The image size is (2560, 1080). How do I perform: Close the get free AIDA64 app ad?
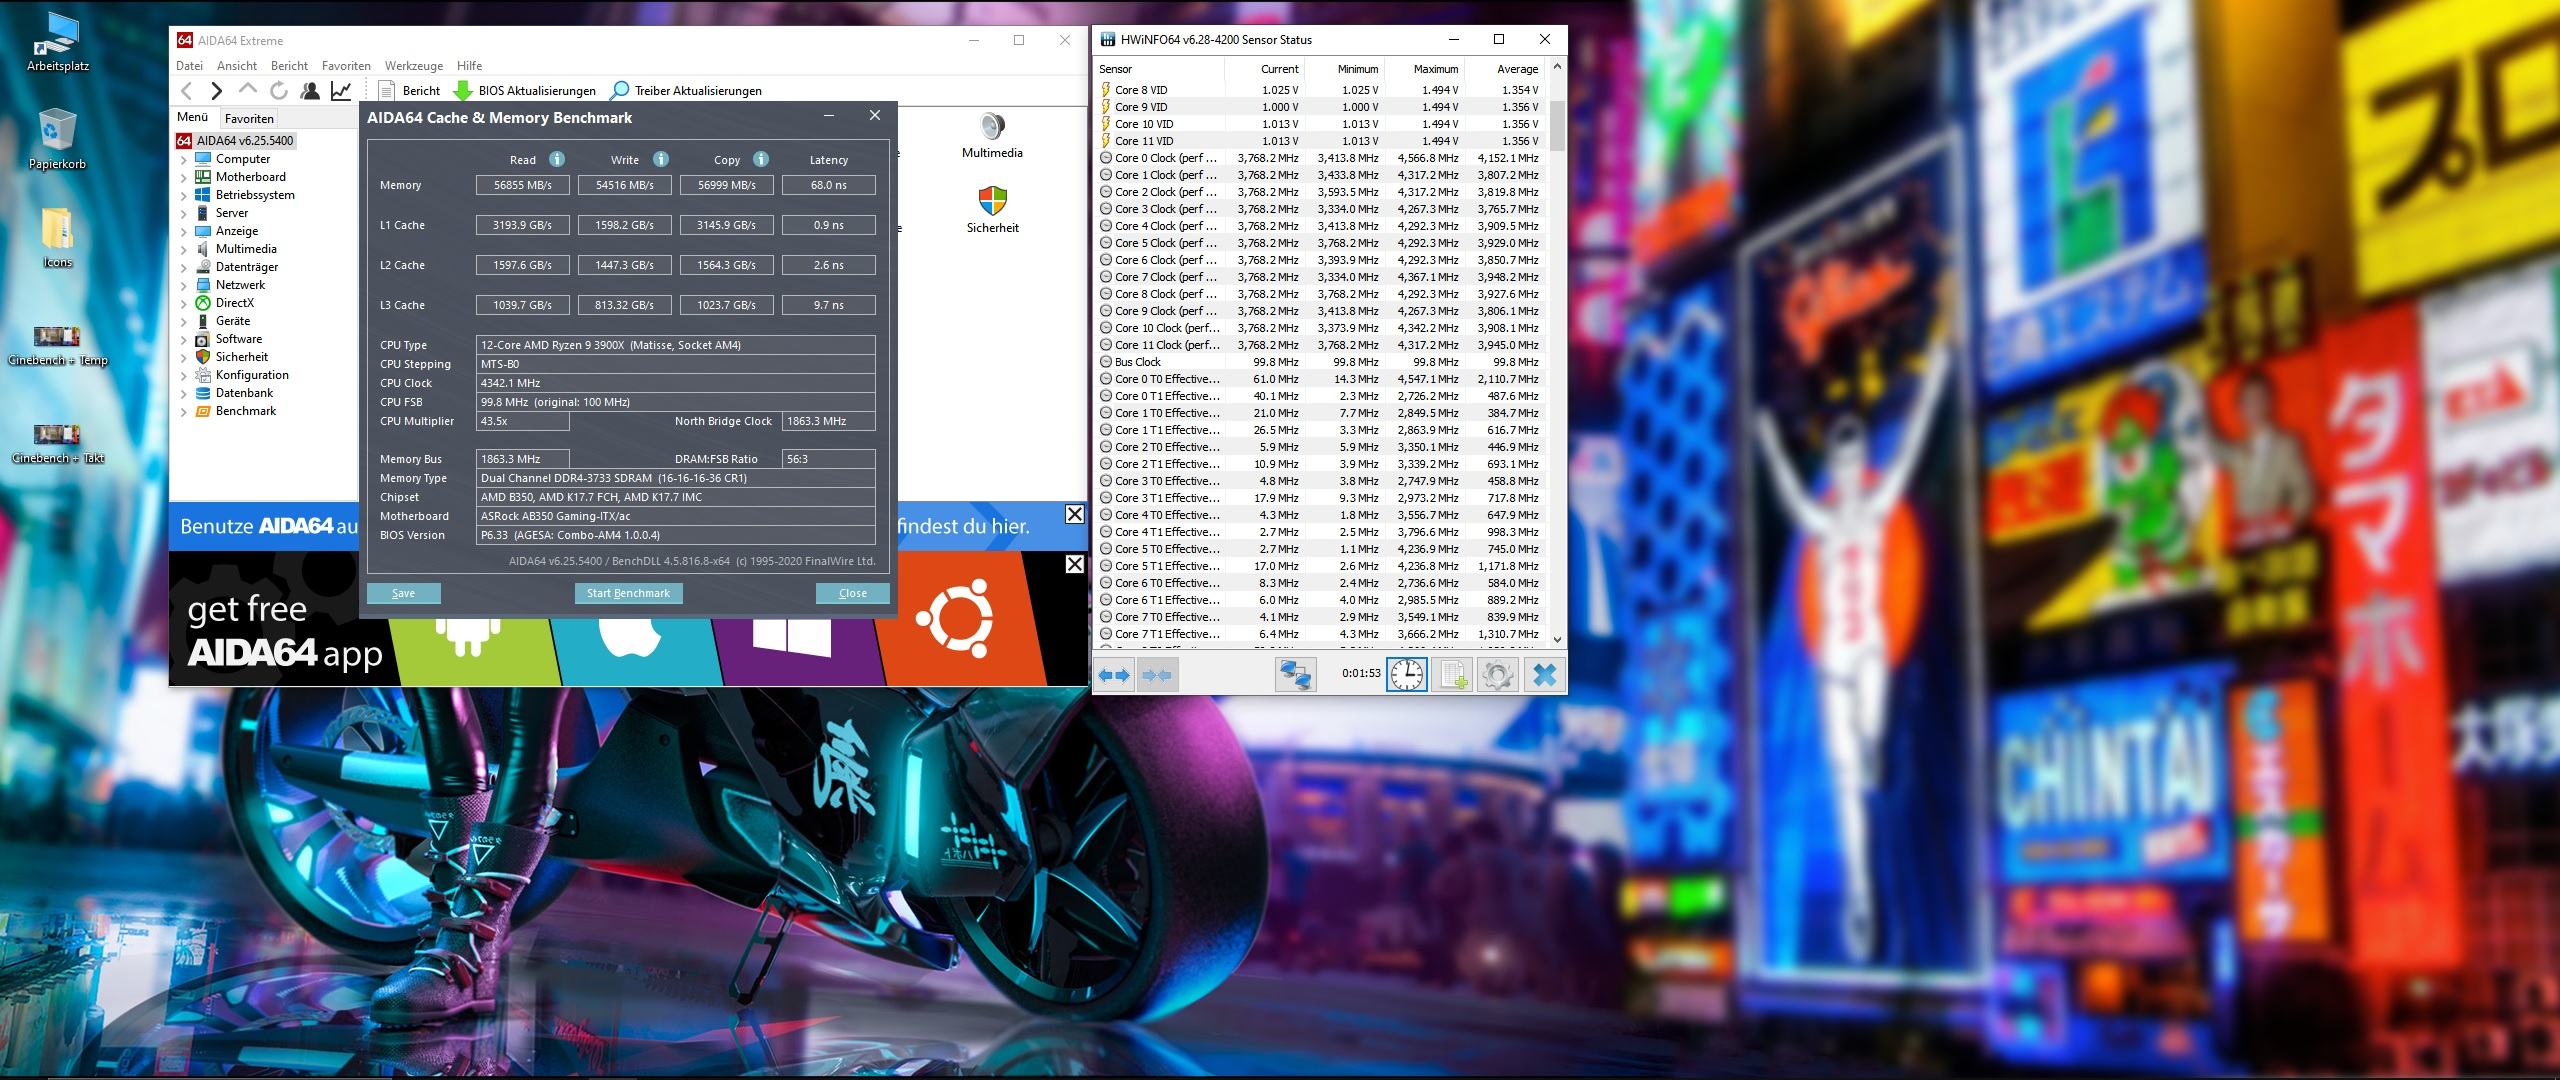tap(1074, 564)
